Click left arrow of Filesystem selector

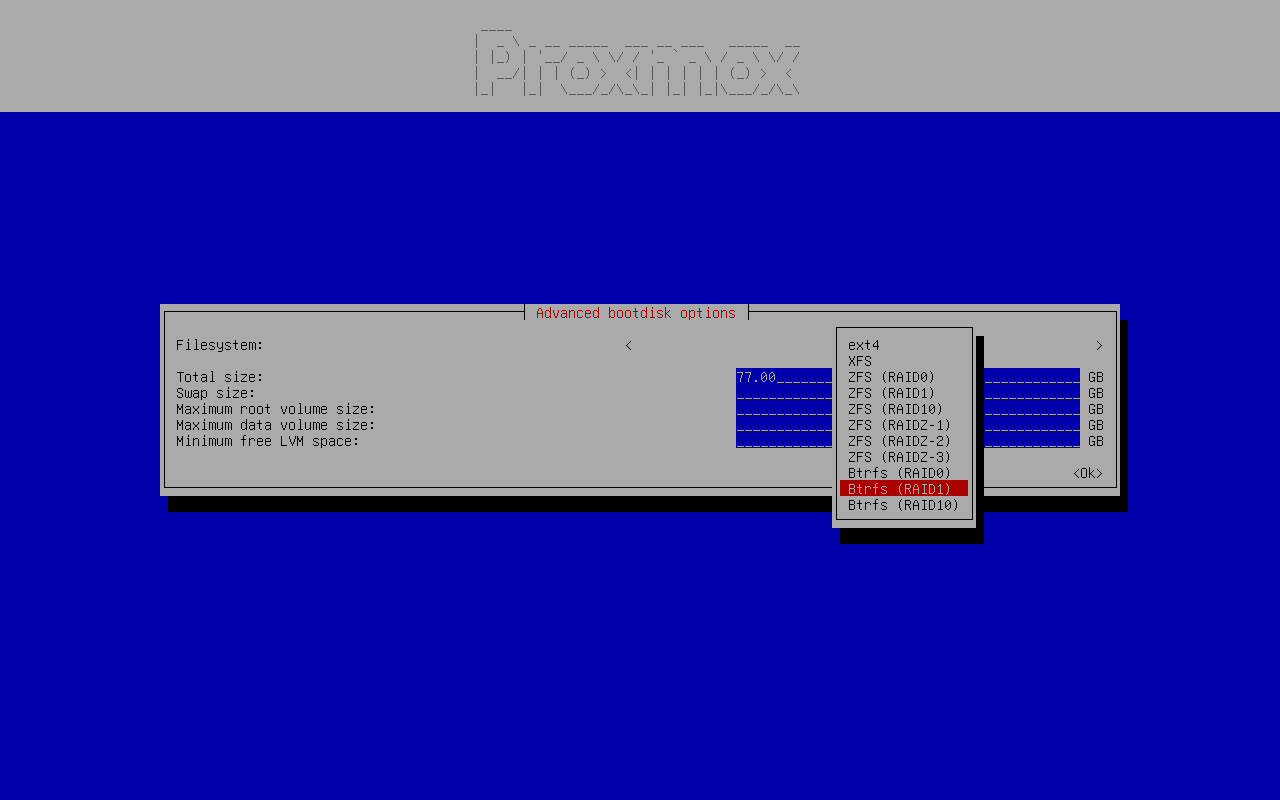(628, 345)
